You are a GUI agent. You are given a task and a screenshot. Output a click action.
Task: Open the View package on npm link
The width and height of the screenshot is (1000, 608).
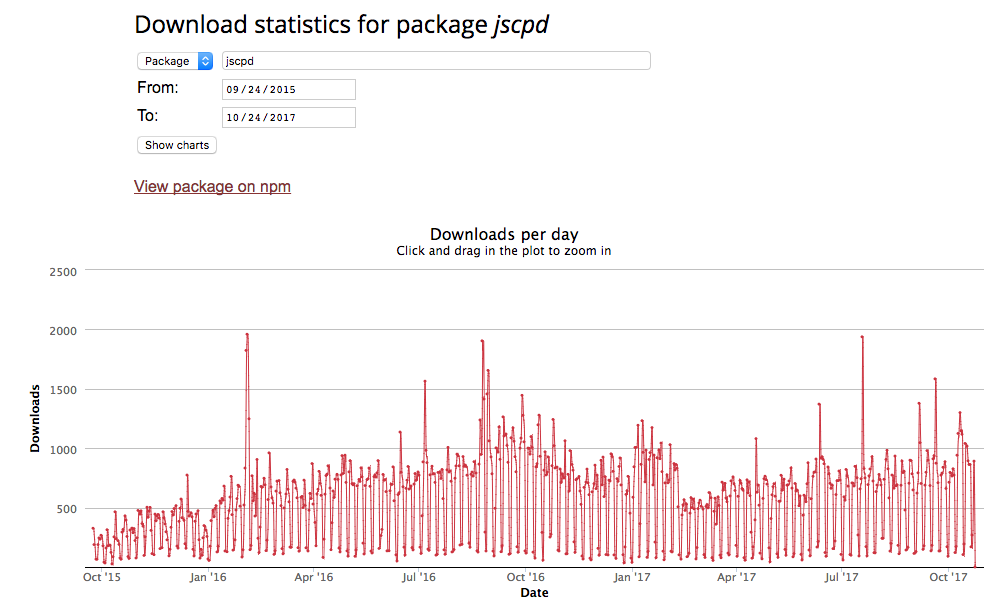pos(212,186)
